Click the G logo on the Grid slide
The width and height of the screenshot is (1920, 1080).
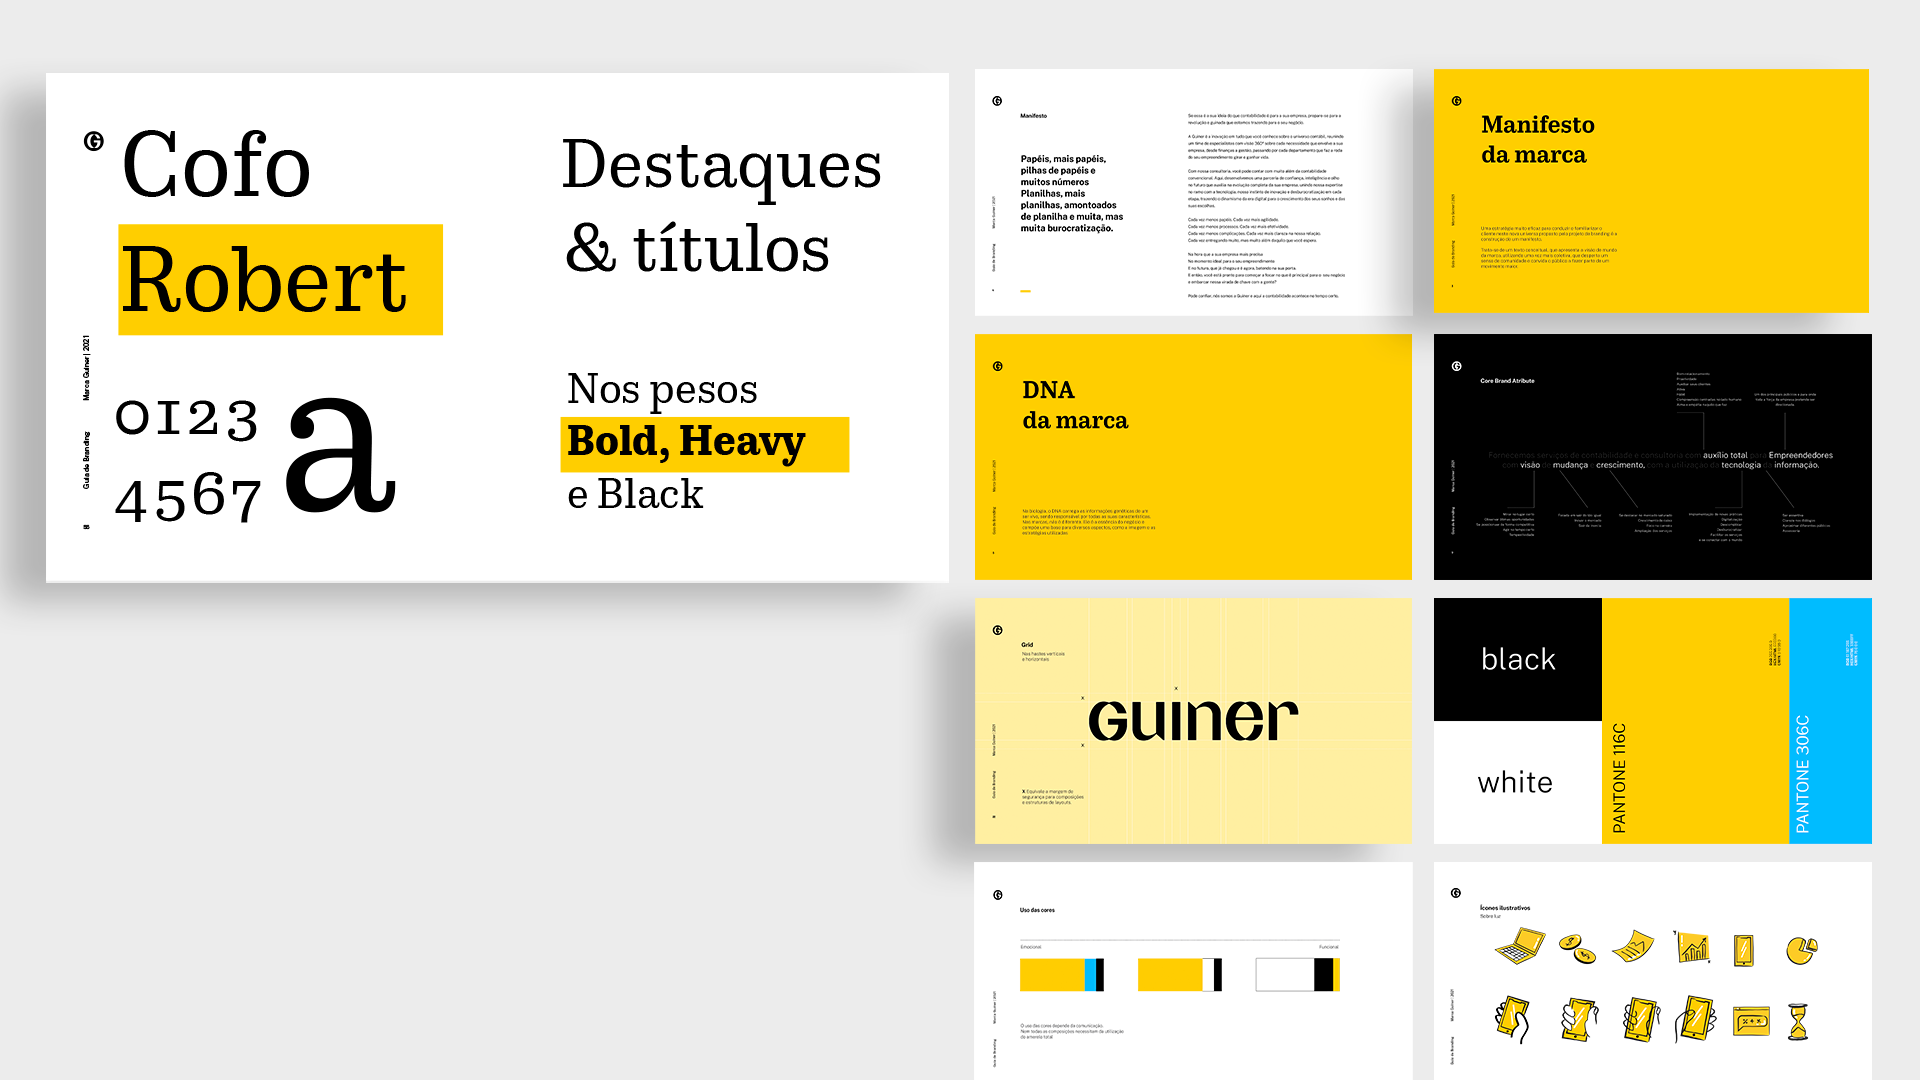pyautogui.click(x=997, y=630)
